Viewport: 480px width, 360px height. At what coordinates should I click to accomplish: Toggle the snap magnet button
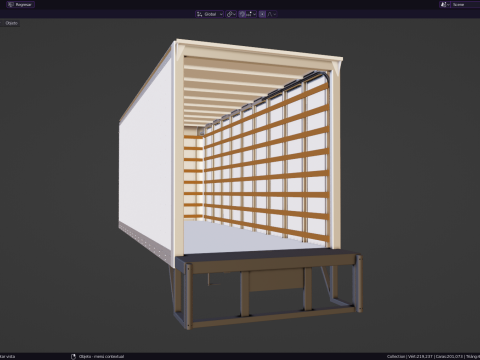coord(242,14)
